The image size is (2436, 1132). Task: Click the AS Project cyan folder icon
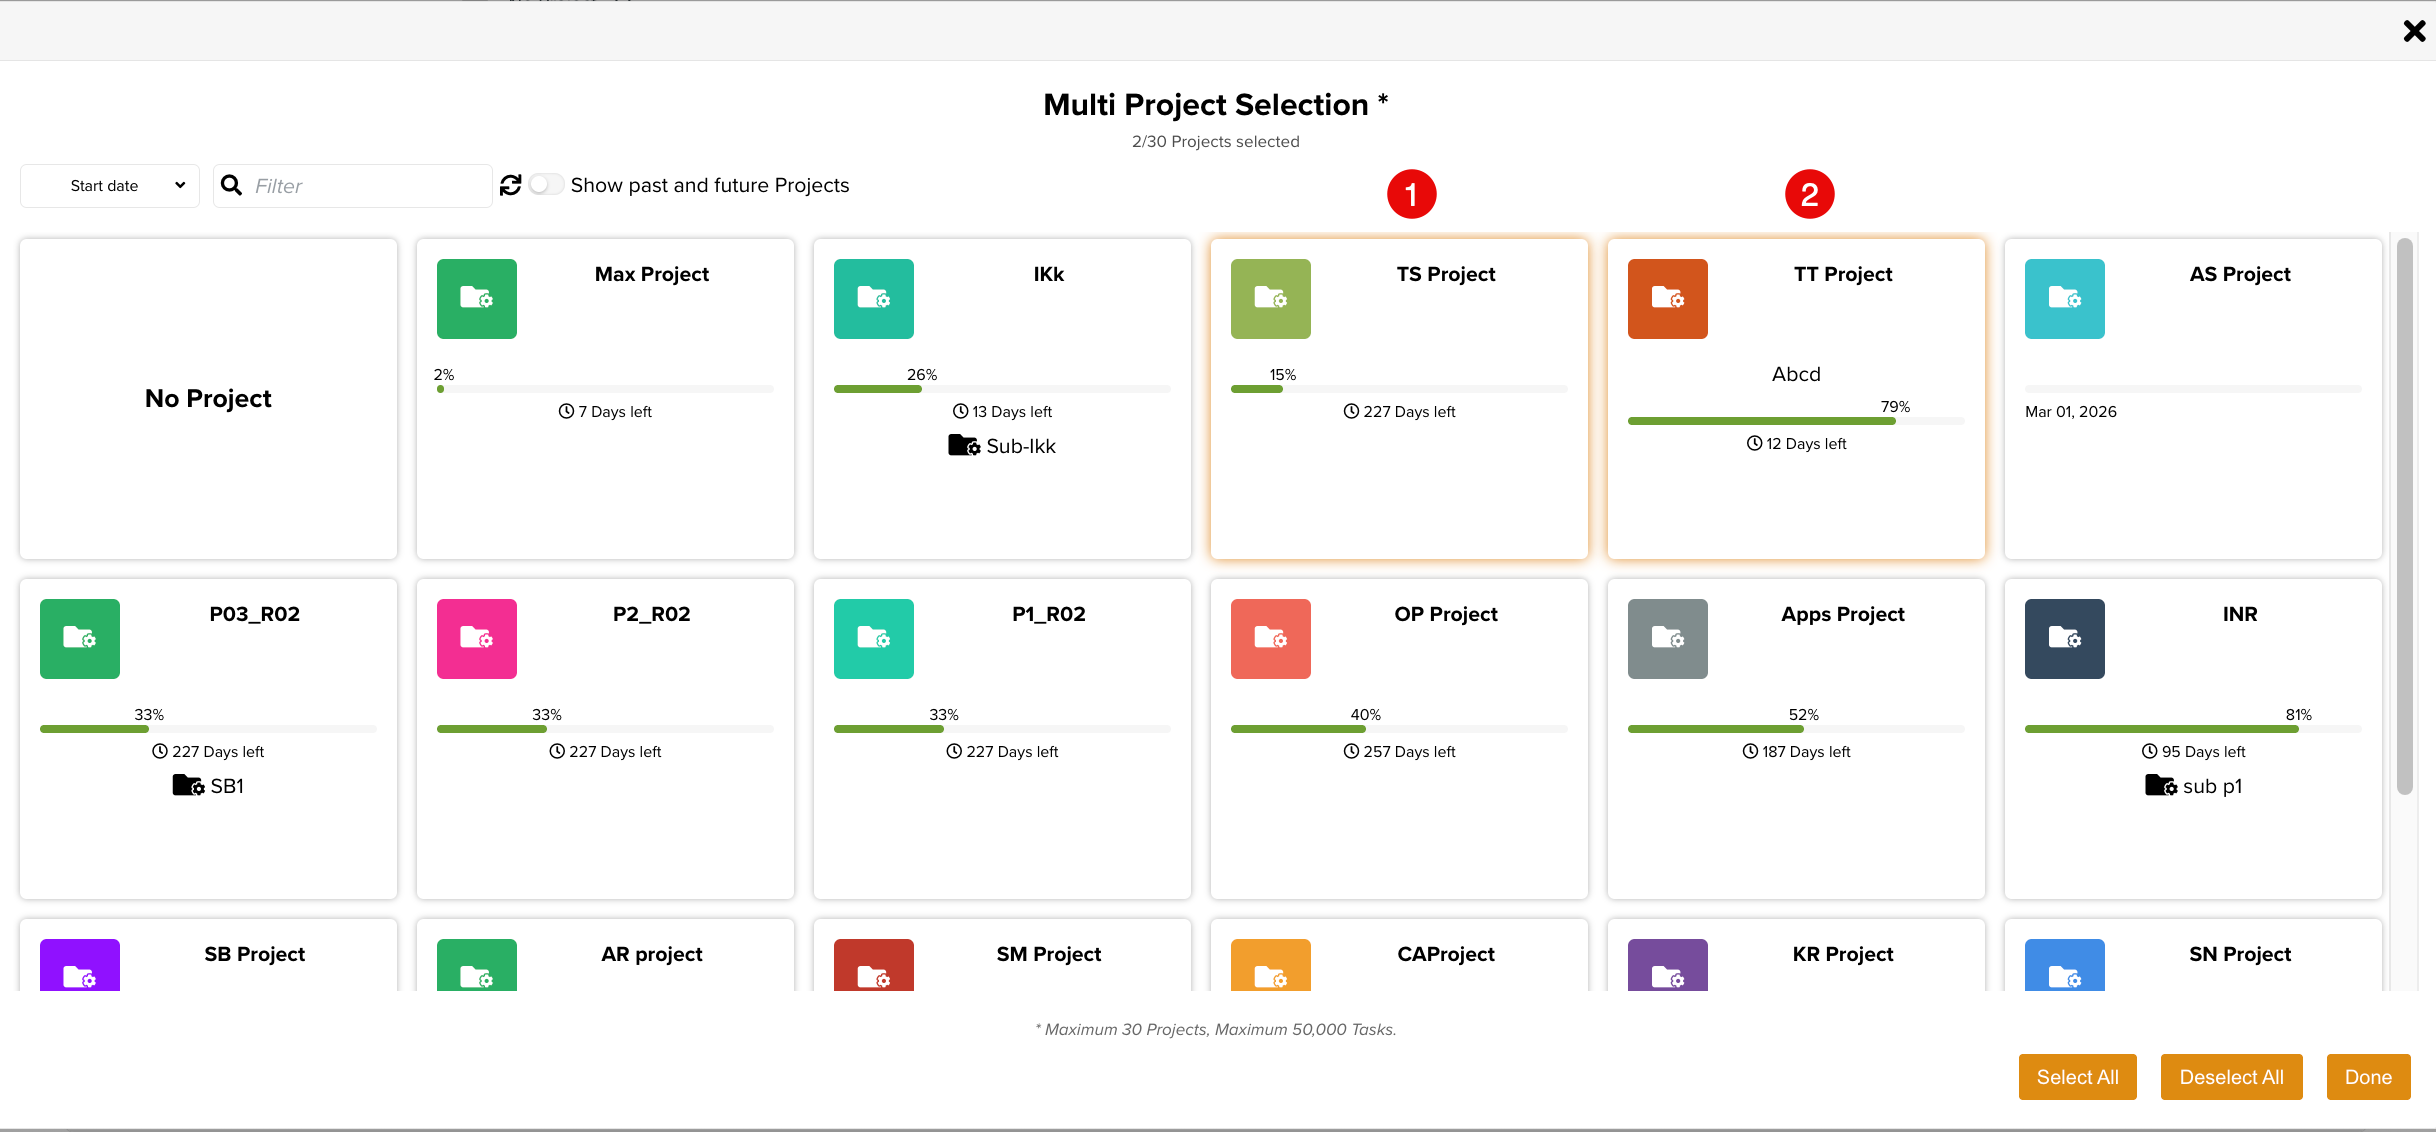coord(2065,299)
